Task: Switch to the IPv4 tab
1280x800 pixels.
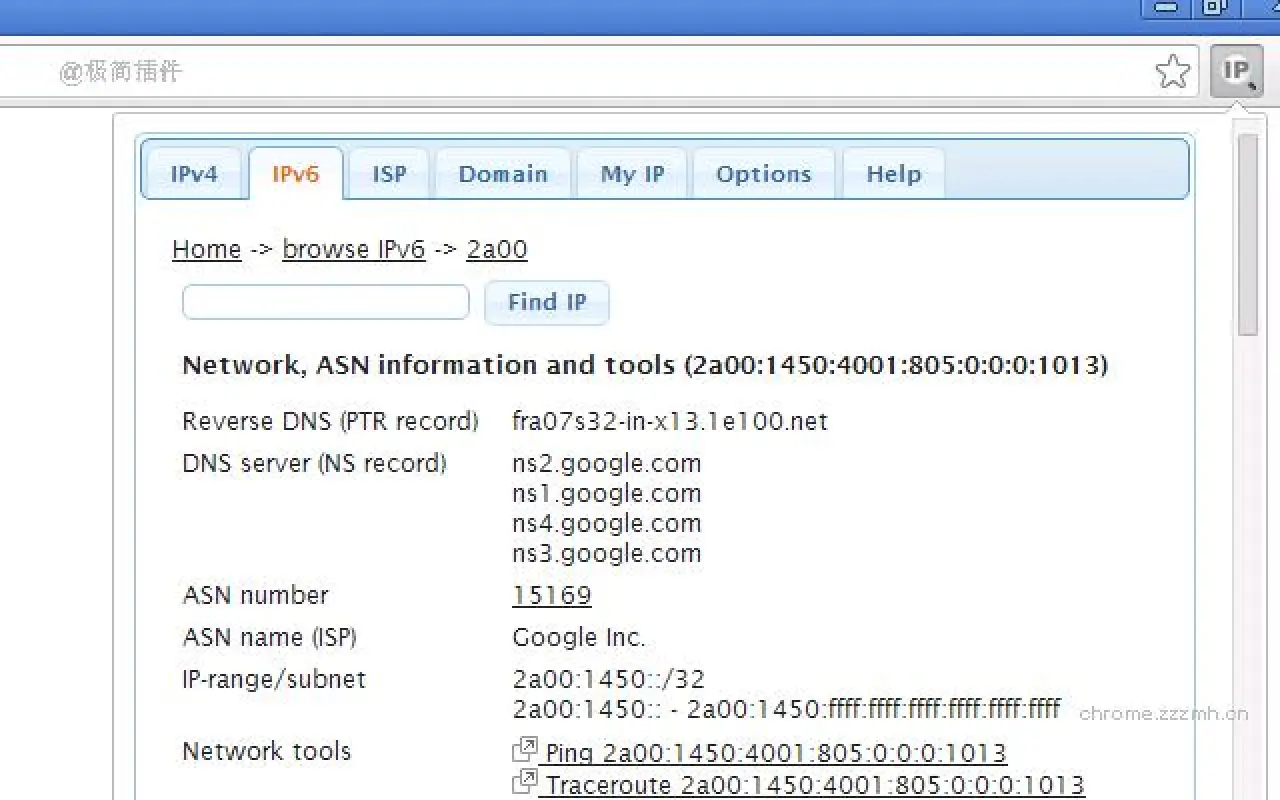Action: [x=194, y=174]
